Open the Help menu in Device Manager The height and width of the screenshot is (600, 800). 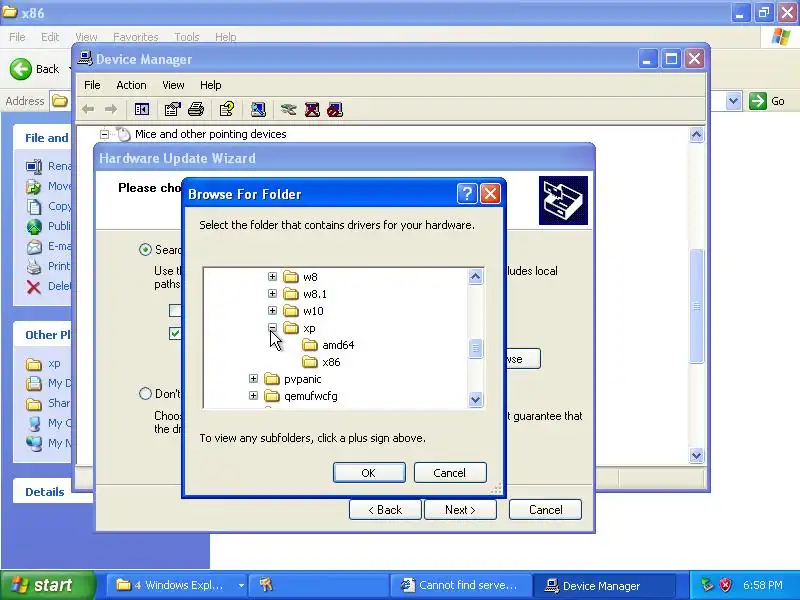click(x=210, y=85)
